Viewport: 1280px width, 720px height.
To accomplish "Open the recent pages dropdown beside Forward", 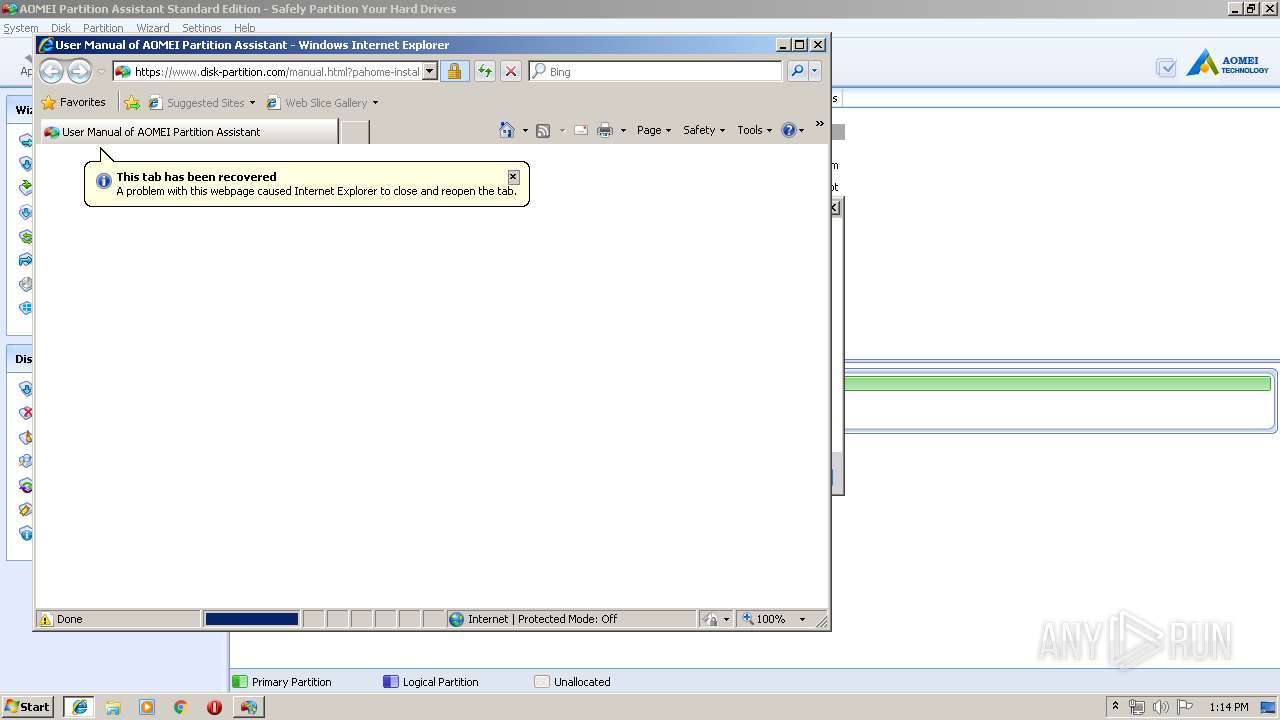I will pos(101,72).
